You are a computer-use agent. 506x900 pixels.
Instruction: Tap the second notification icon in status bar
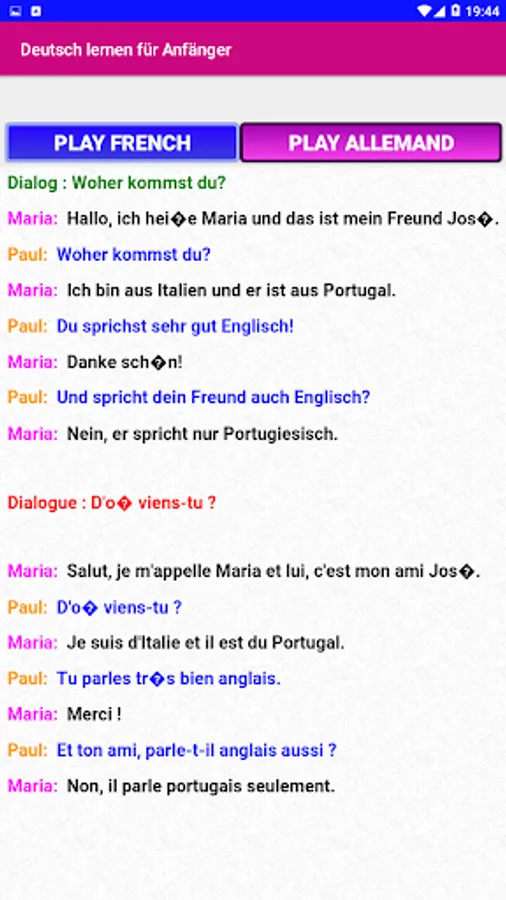(x=36, y=10)
